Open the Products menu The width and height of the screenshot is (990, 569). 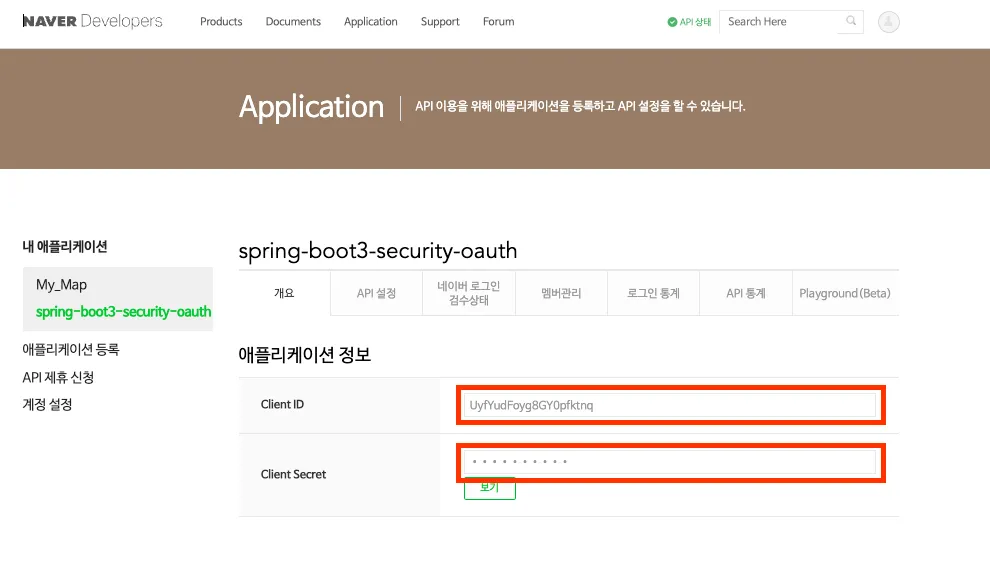tap(221, 21)
